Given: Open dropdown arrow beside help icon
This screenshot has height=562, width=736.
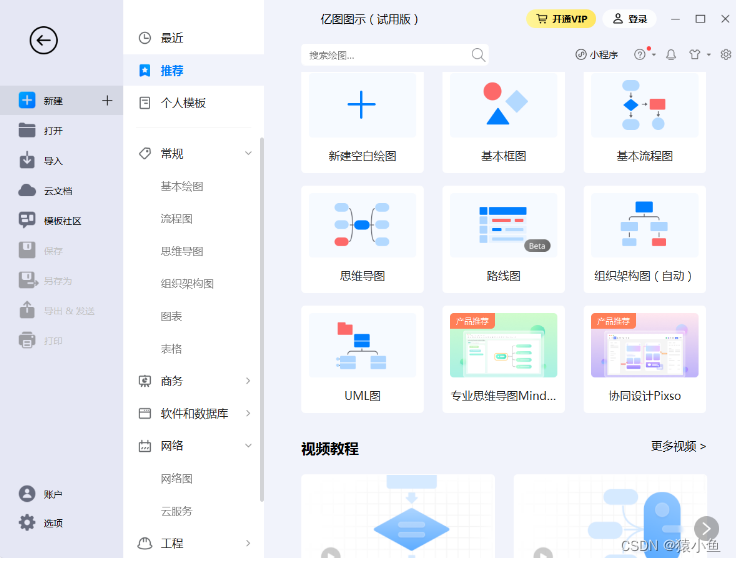Looking at the screenshot, I should 654,55.
